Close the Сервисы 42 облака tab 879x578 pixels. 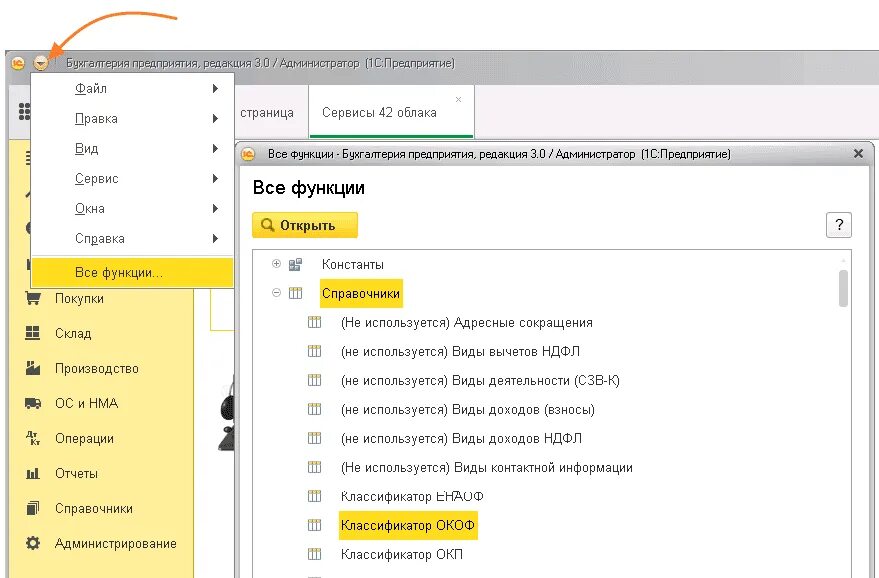(x=459, y=99)
